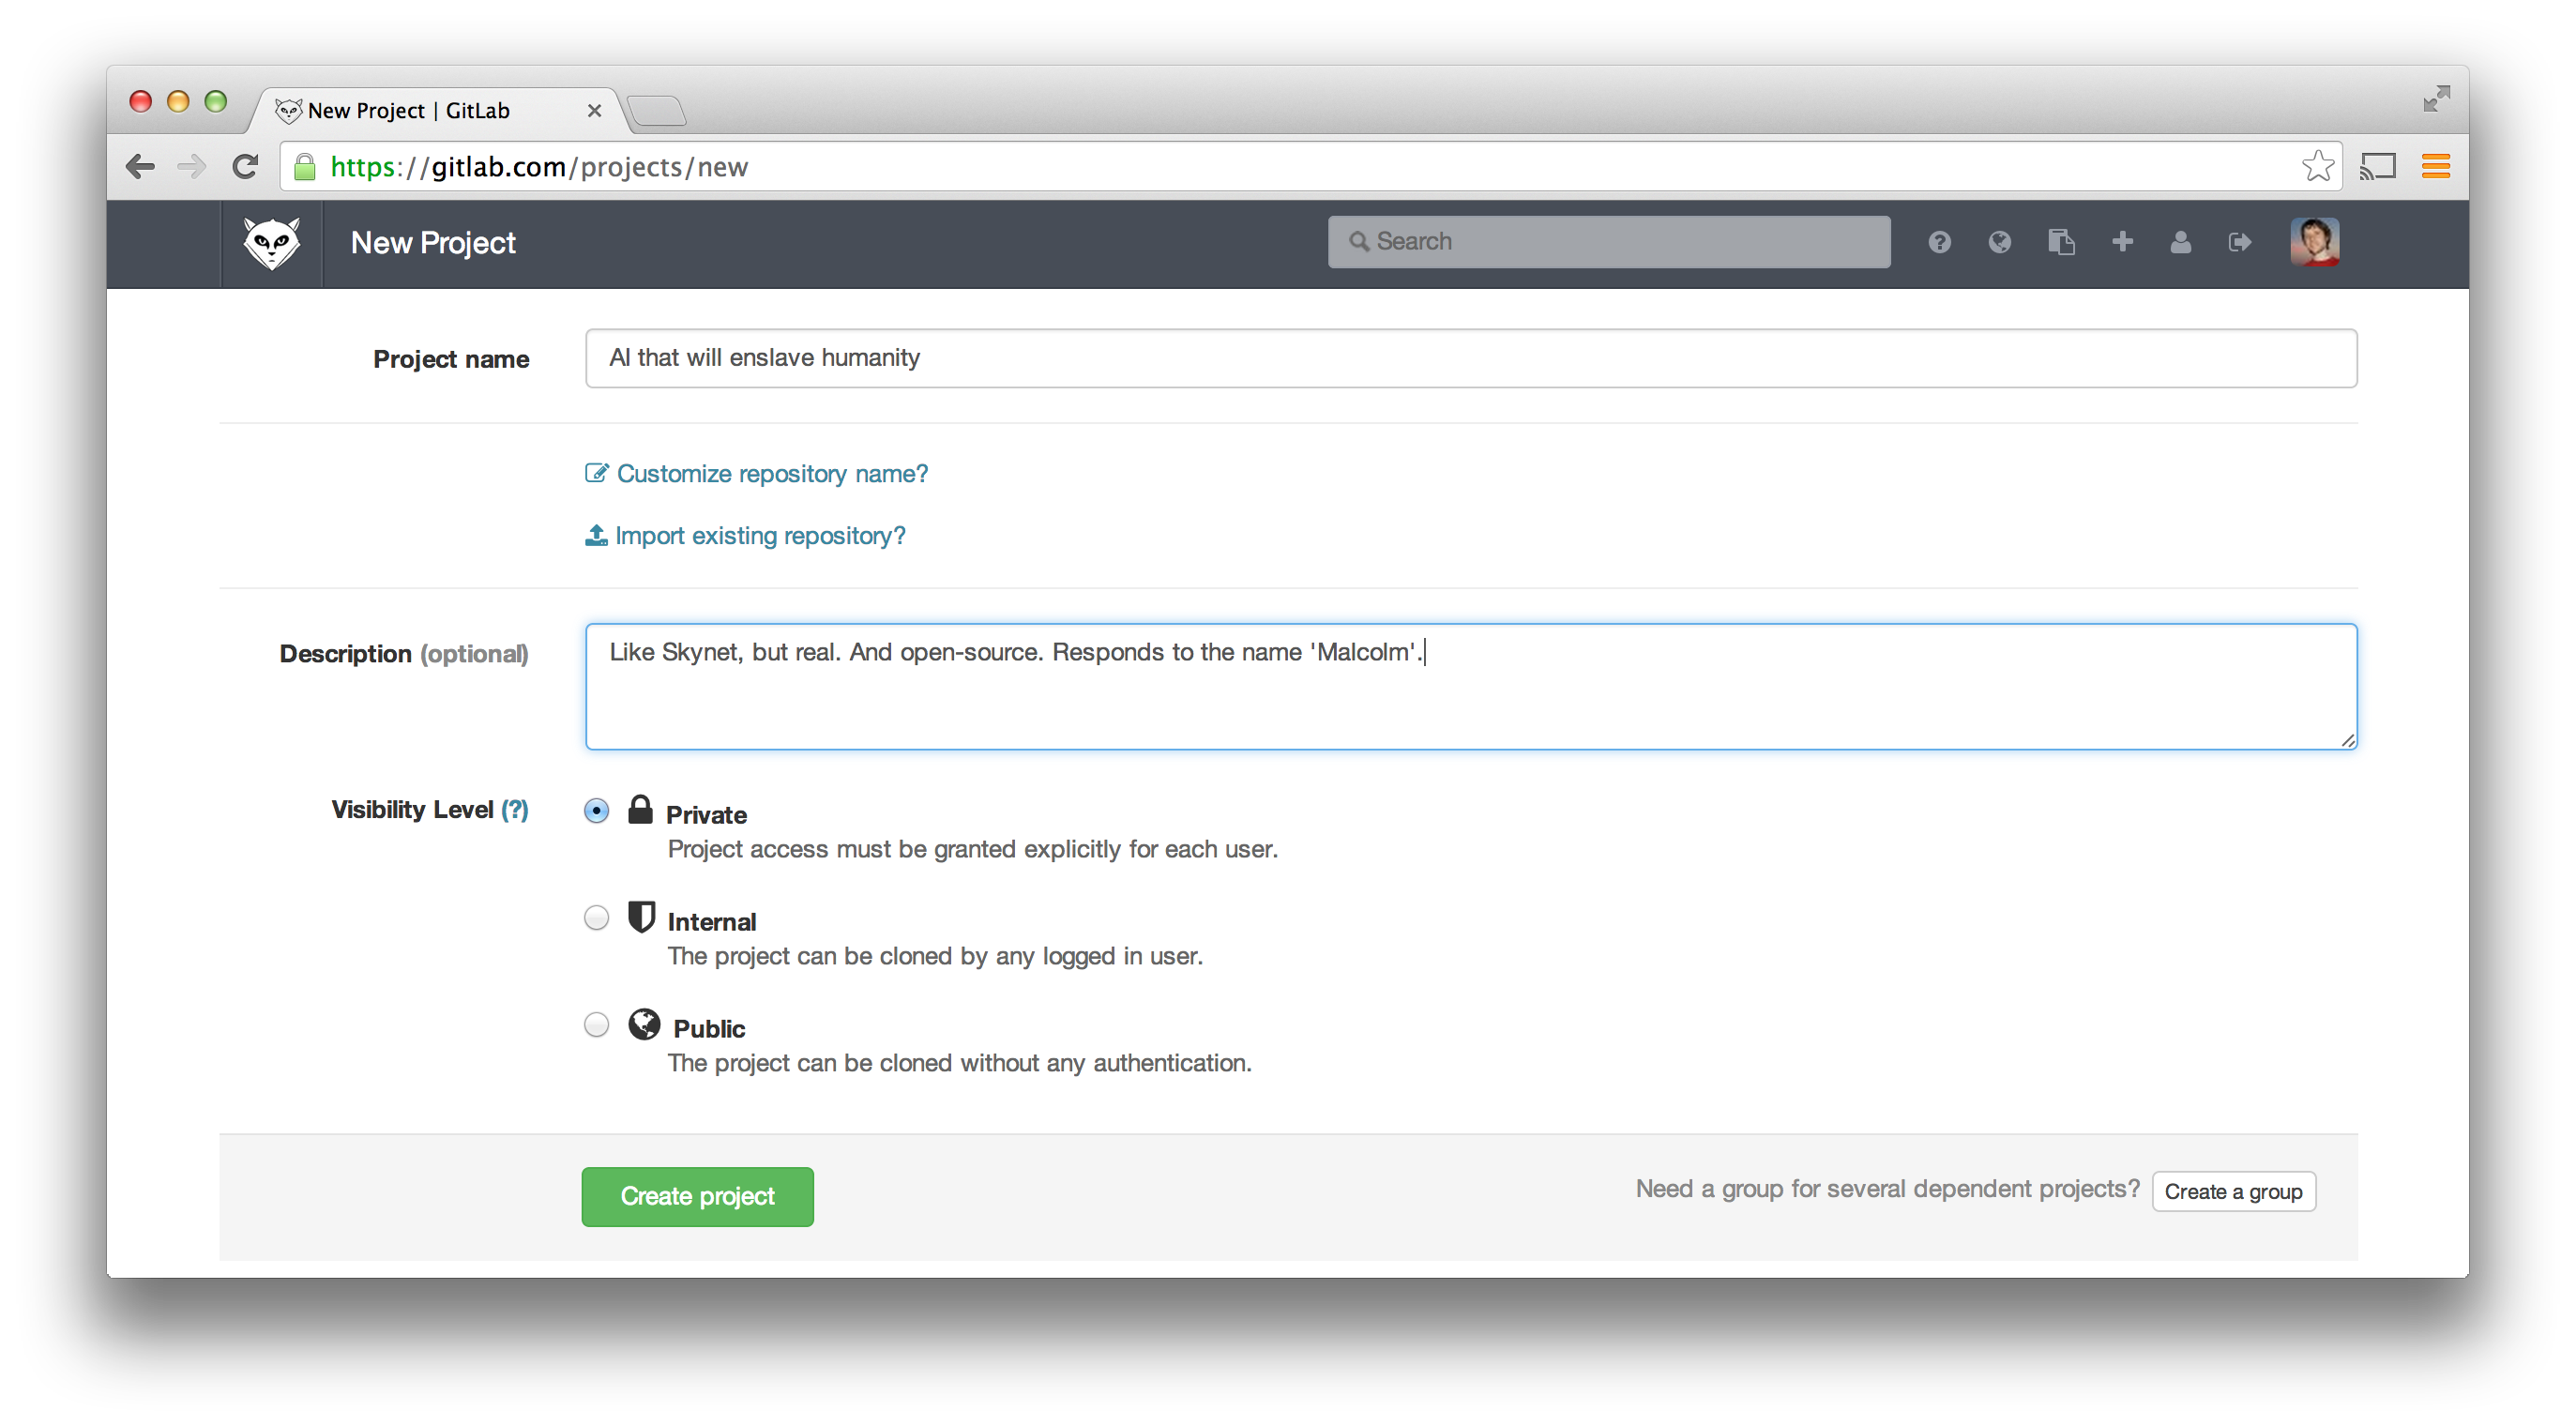Open profile settings via the person icon
The width and height of the screenshot is (2576, 1426).
point(2181,241)
